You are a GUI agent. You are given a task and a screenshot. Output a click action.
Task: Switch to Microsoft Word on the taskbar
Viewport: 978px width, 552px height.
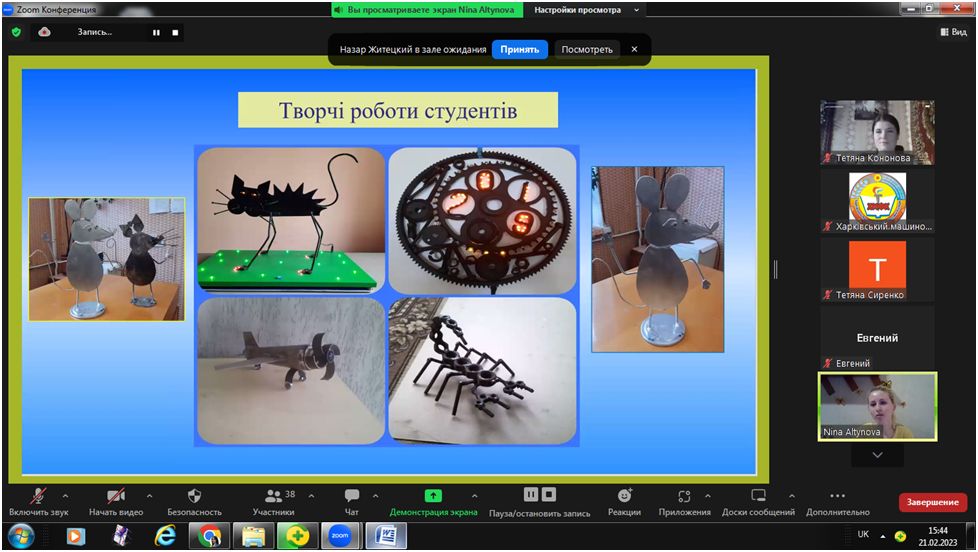pyautogui.click(x=387, y=536)
